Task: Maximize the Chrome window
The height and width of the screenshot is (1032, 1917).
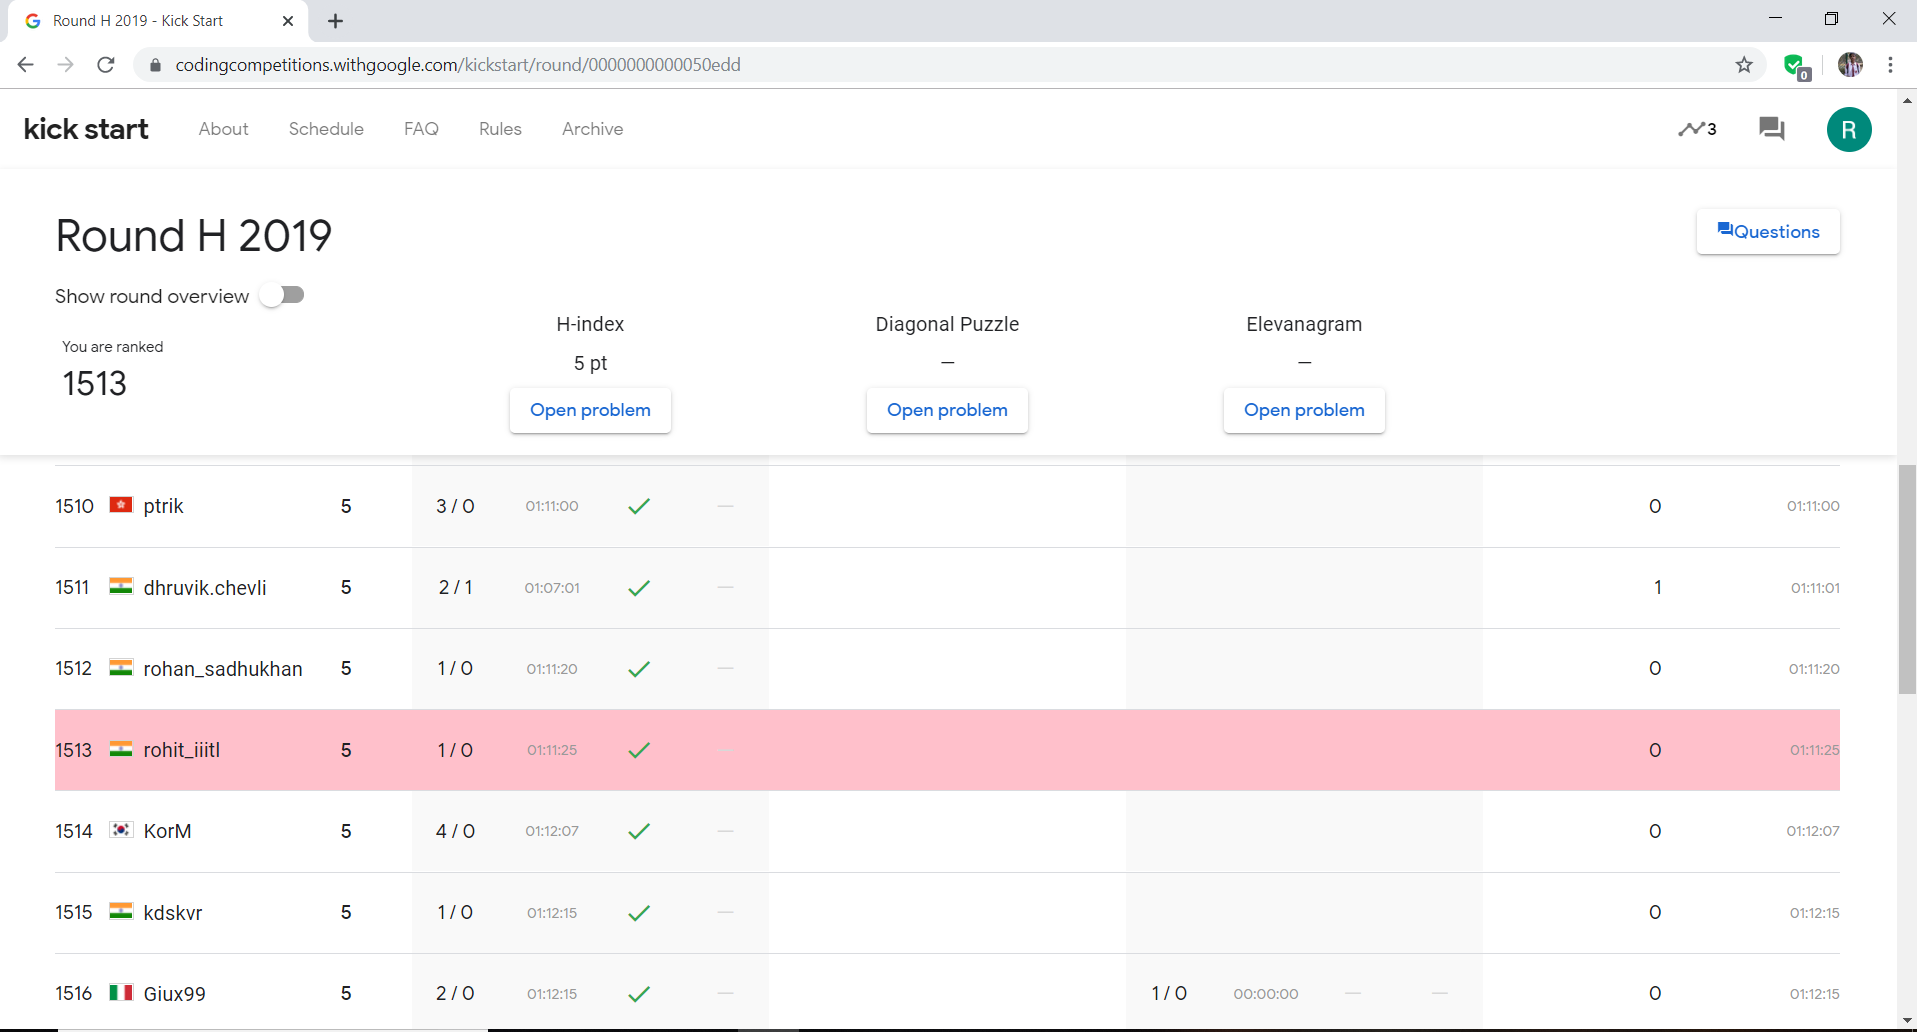Action: [x=1832, y=18]
